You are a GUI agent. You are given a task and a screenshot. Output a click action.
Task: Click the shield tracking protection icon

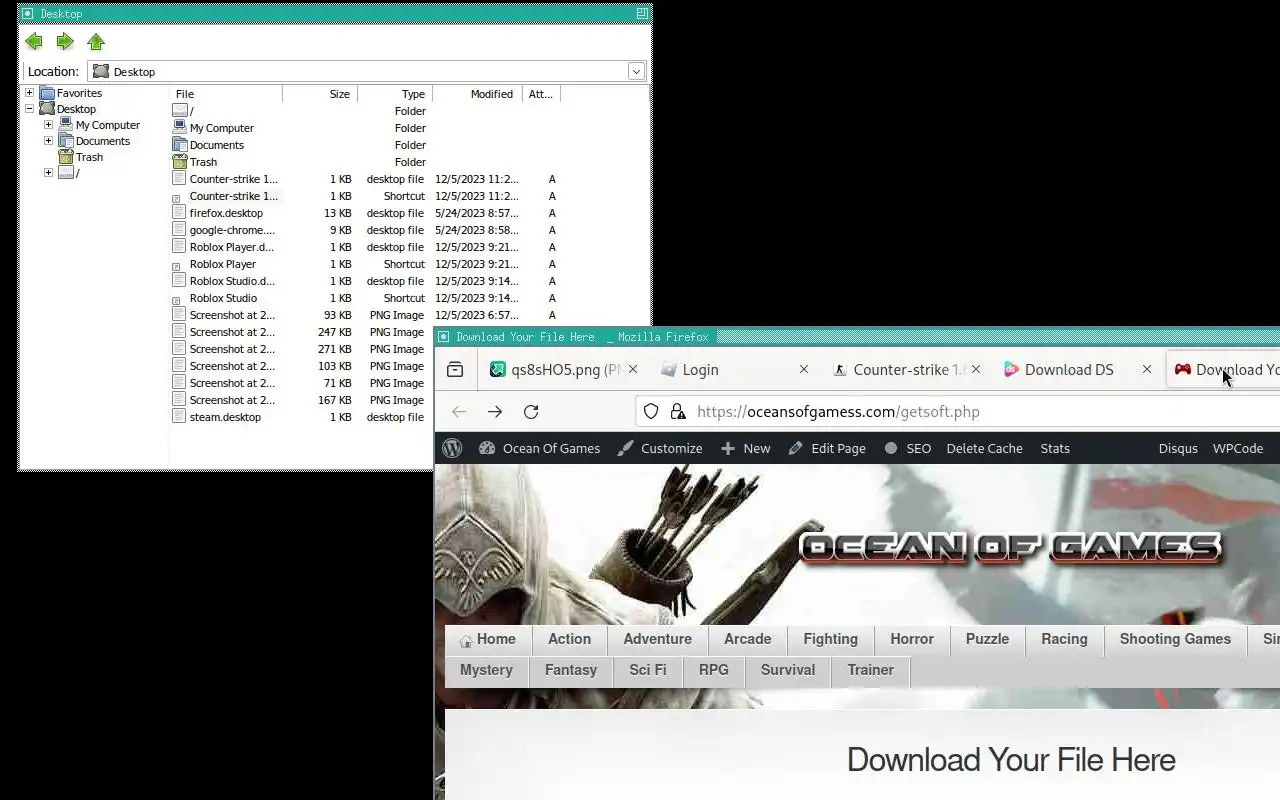(x=651, y=411)
